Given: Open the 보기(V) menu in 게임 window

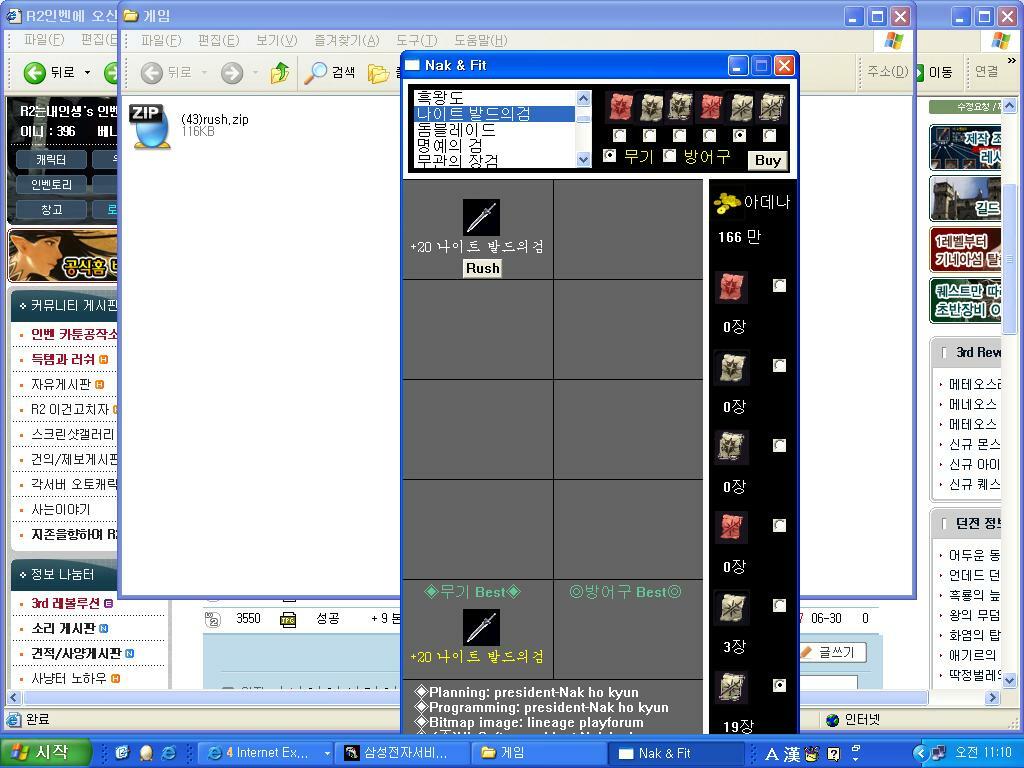Looking at the screenshot, I should click(x=276, y=40).
